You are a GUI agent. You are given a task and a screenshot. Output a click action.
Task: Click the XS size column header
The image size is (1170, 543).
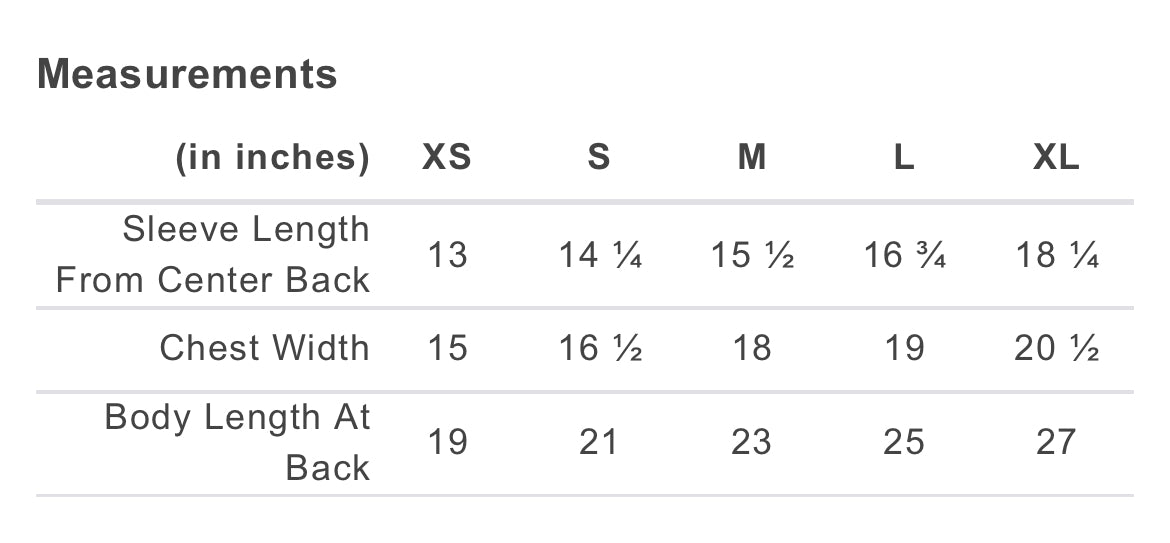446,157
